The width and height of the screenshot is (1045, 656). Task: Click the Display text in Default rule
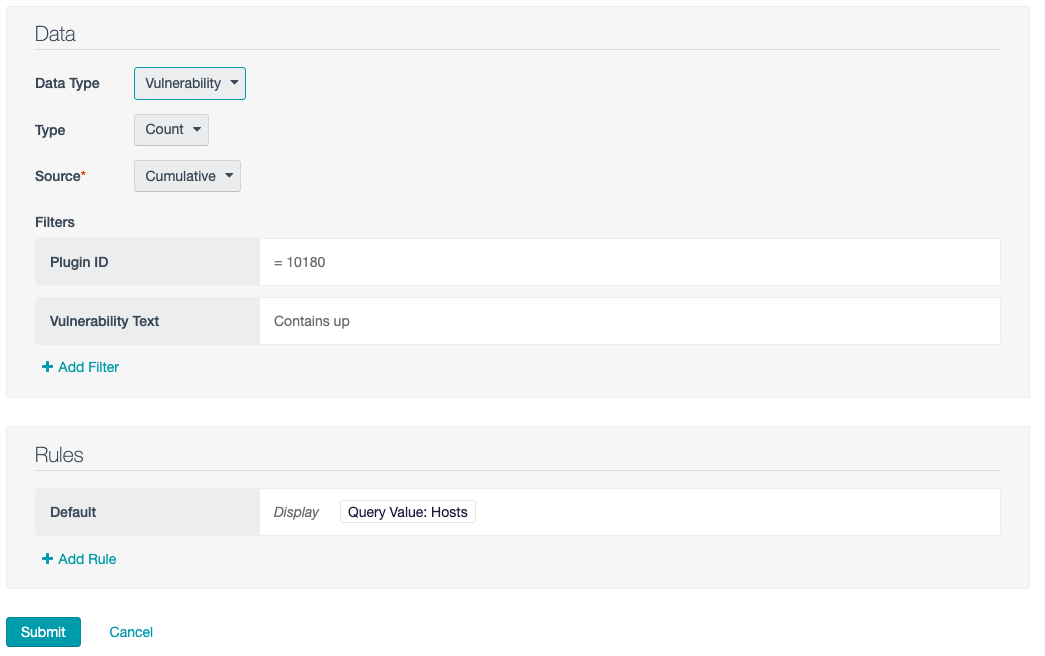[x=296, y=512]
